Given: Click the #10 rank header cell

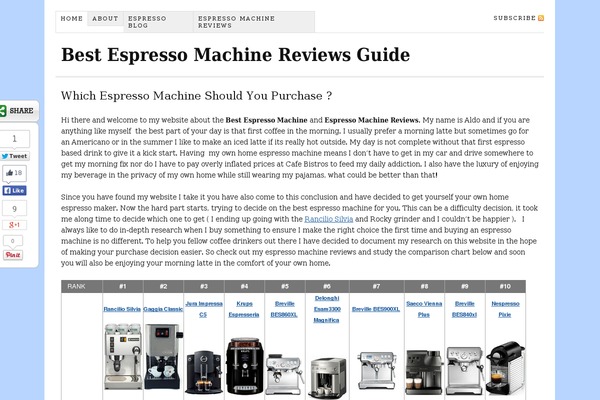Looking at the screenshot, I should (x=505, y=286).
